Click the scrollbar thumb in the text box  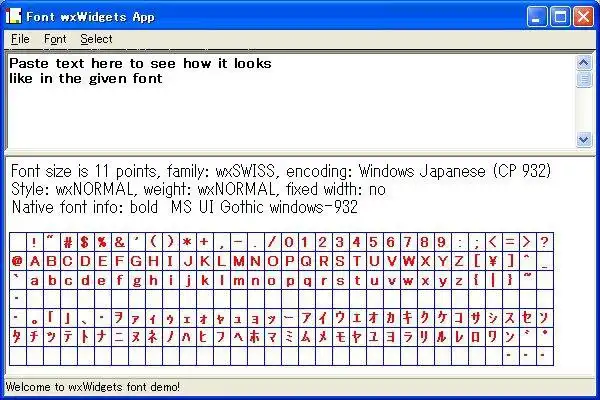pyautogui.click(x=584, y=80)
